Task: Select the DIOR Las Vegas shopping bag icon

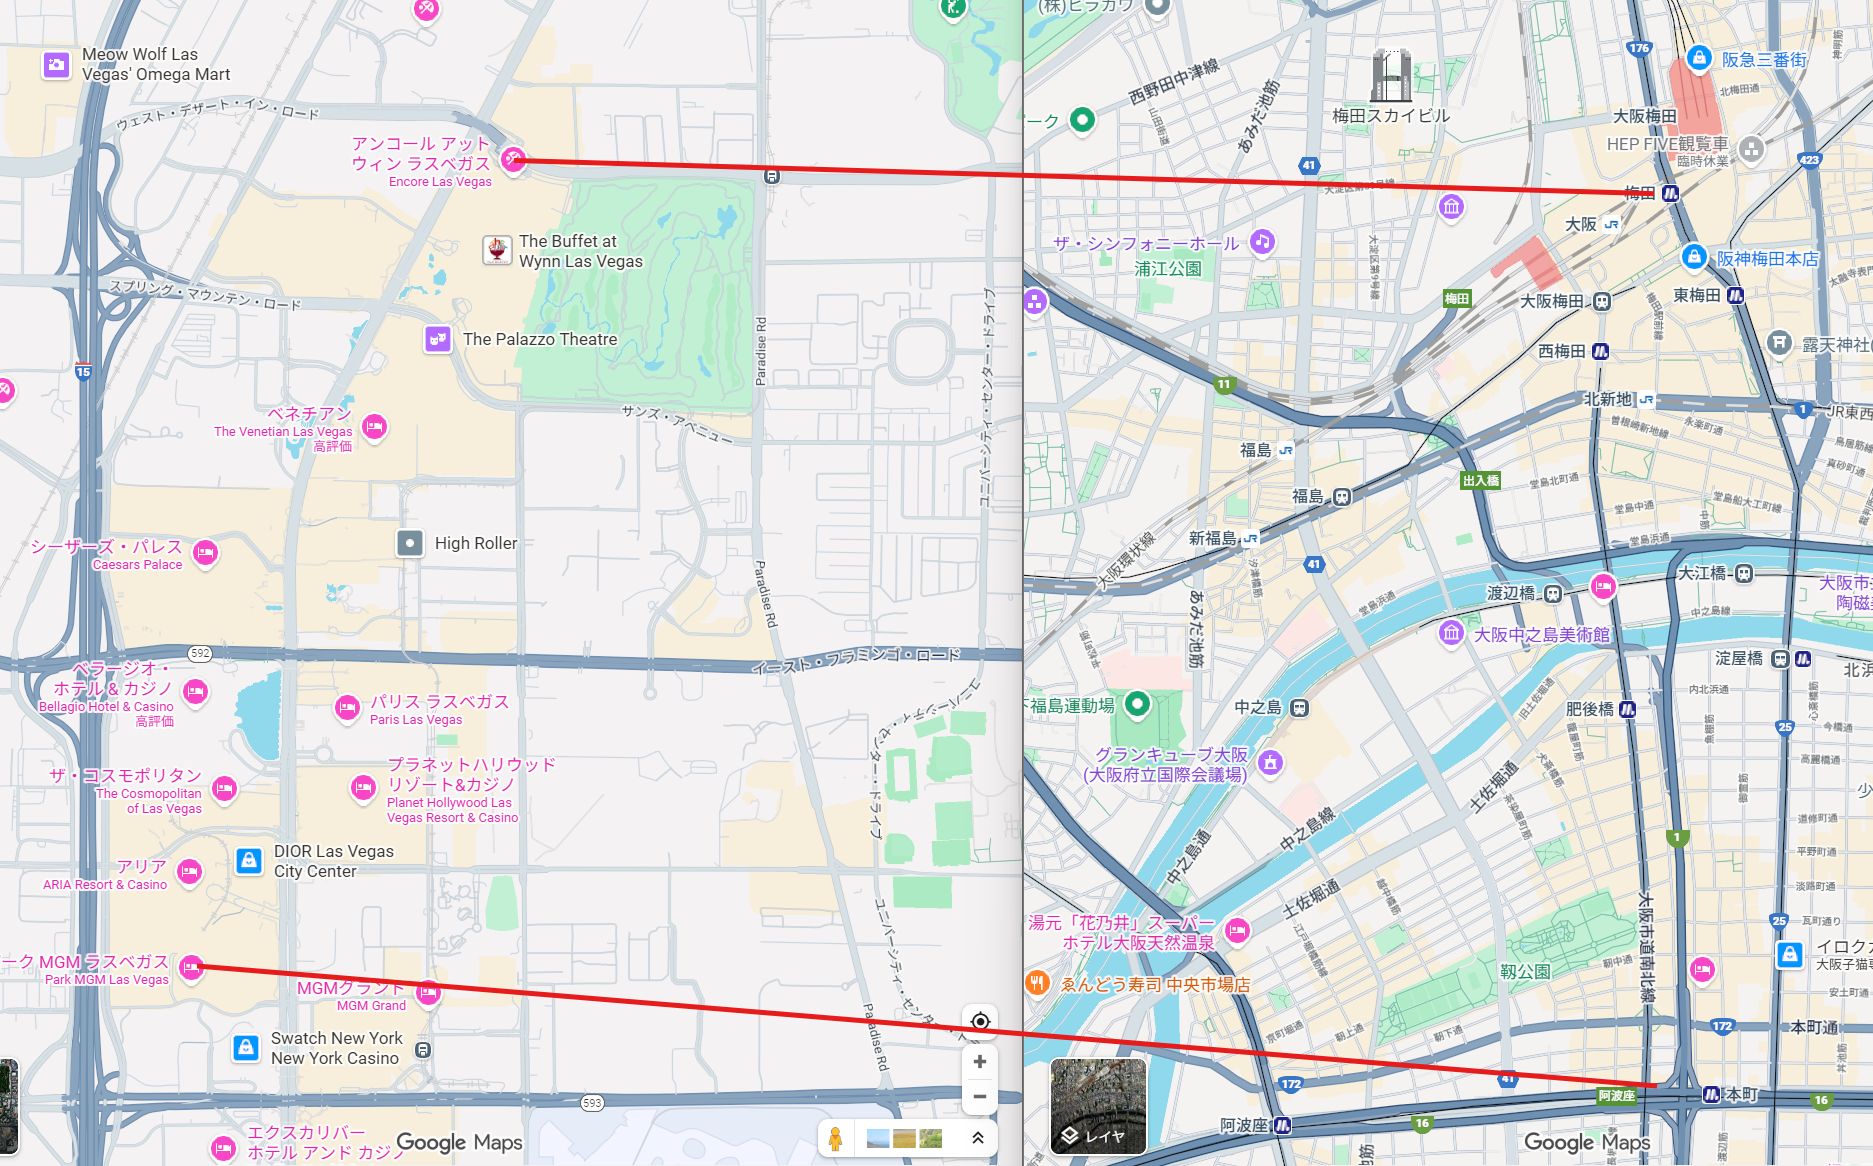Action: tap(248, 861)
